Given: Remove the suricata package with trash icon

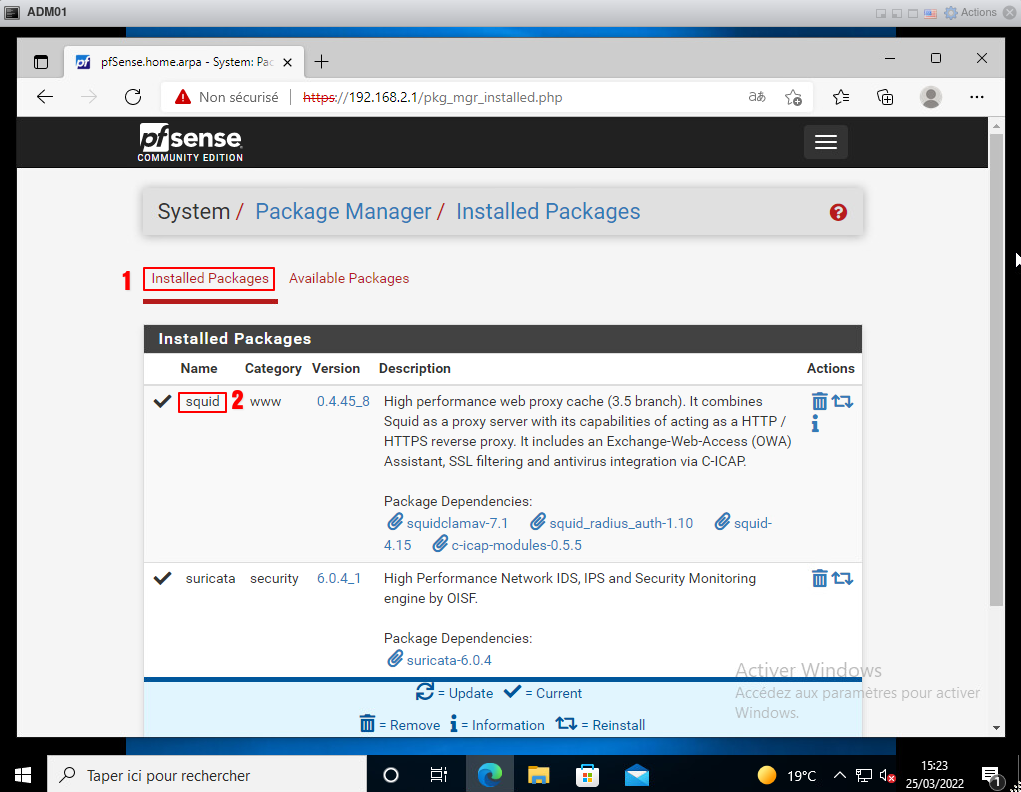Looking at the screenshot, I should point(819,578).
